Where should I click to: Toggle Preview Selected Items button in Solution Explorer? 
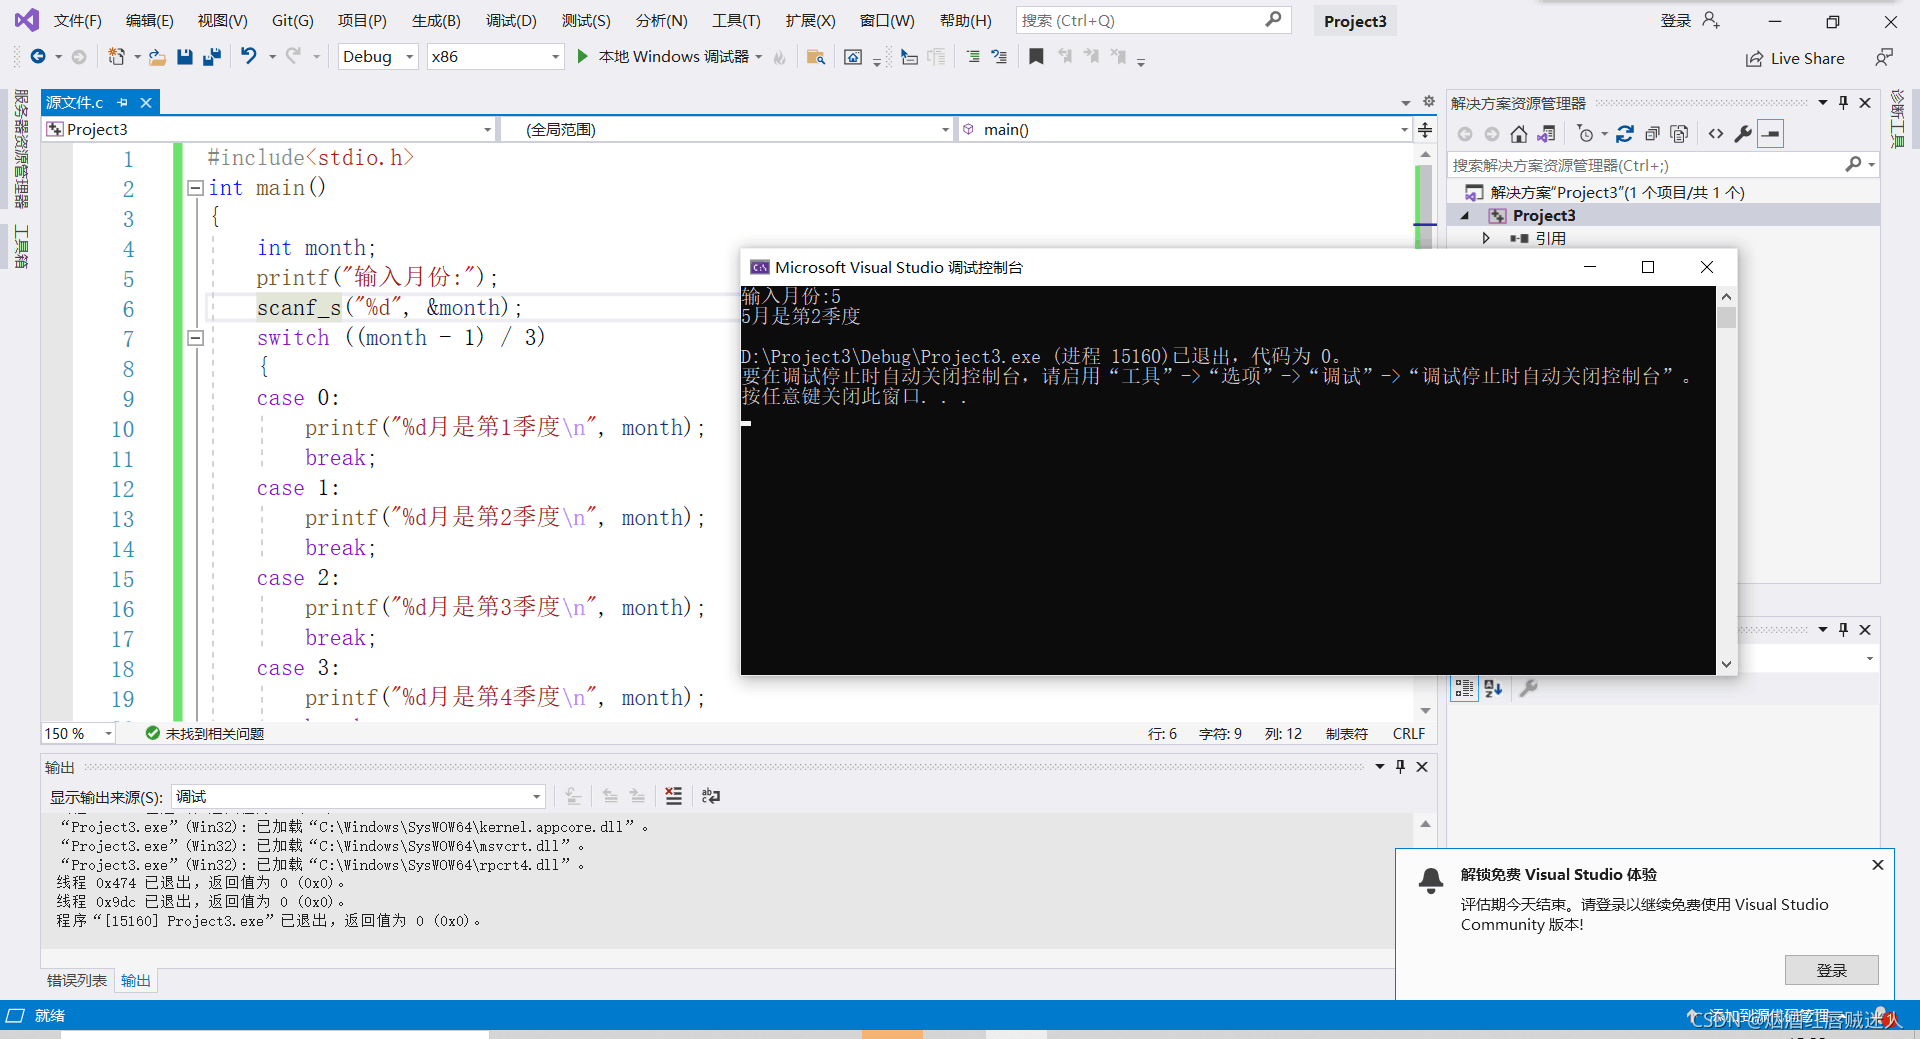tap(1771, 134)
